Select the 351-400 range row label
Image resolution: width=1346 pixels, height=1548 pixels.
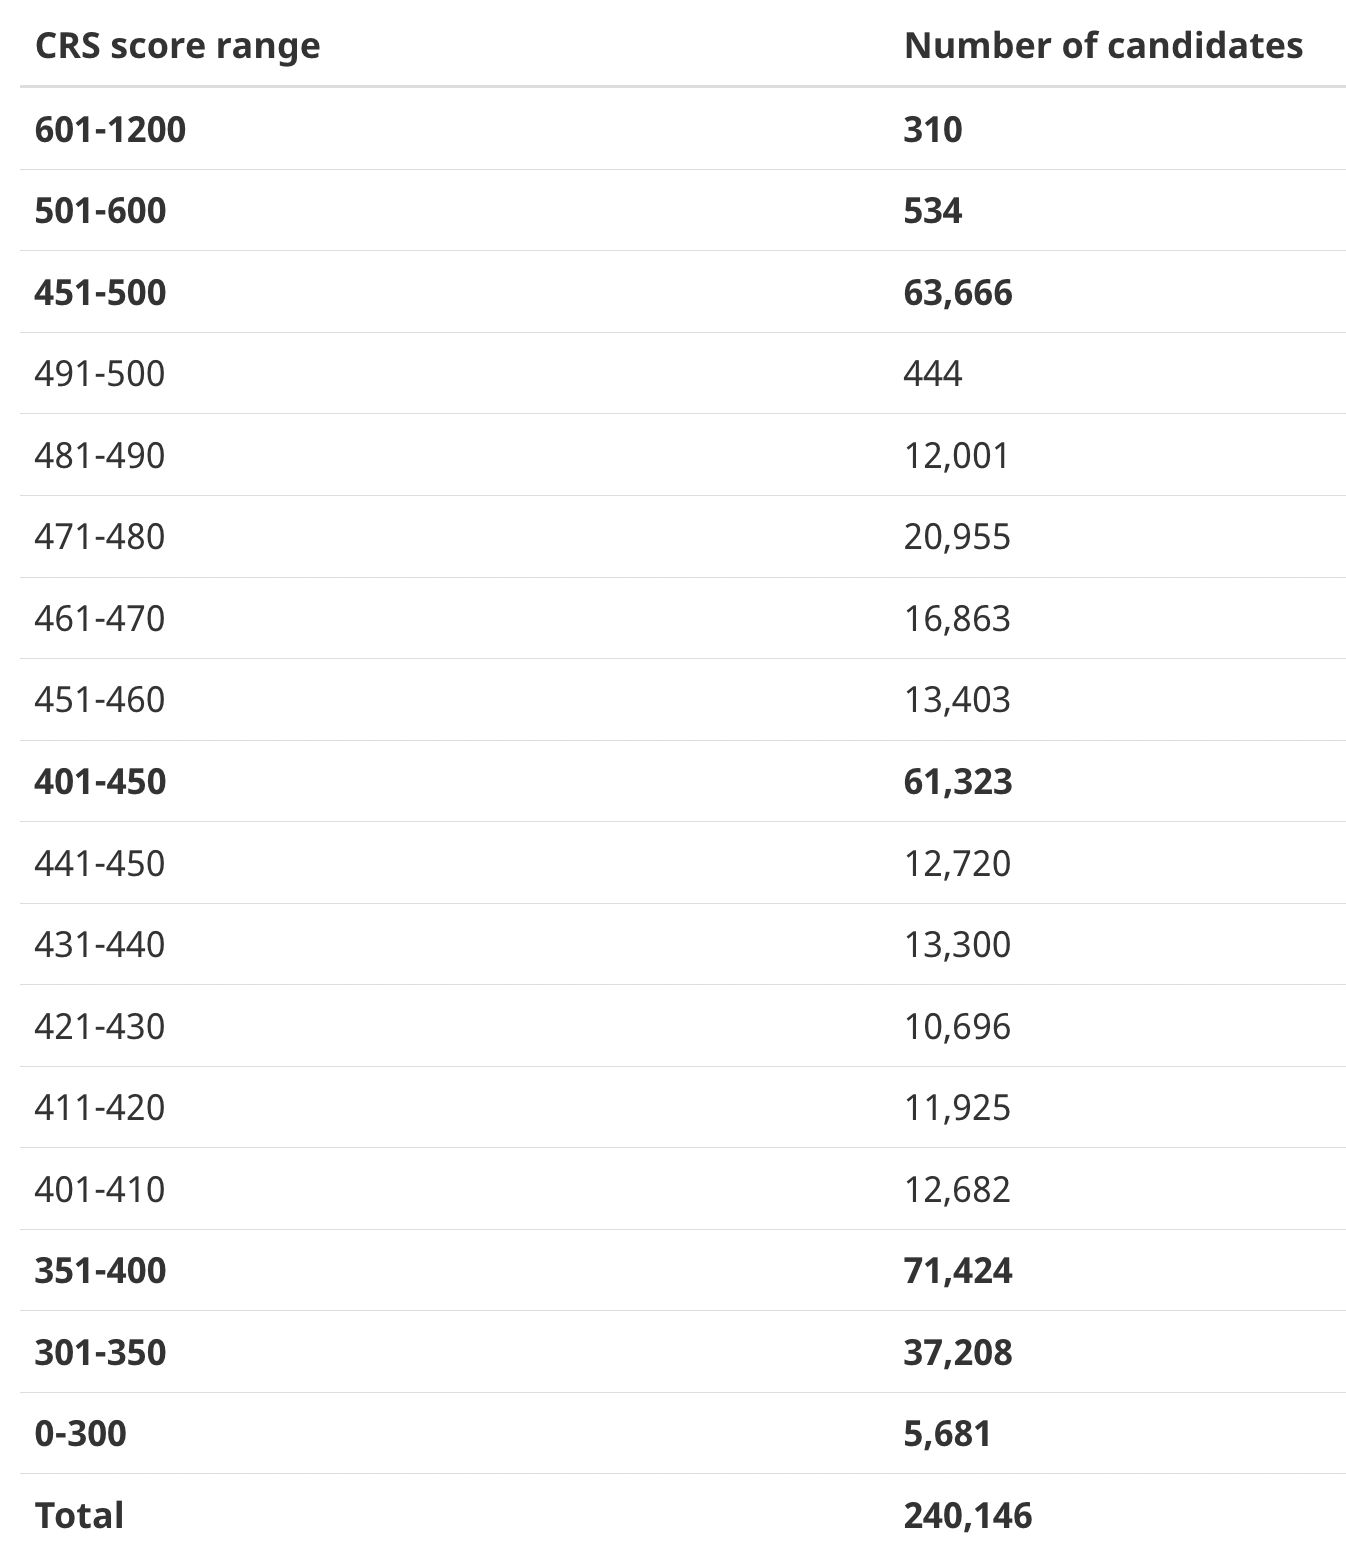click(100, 1271)
